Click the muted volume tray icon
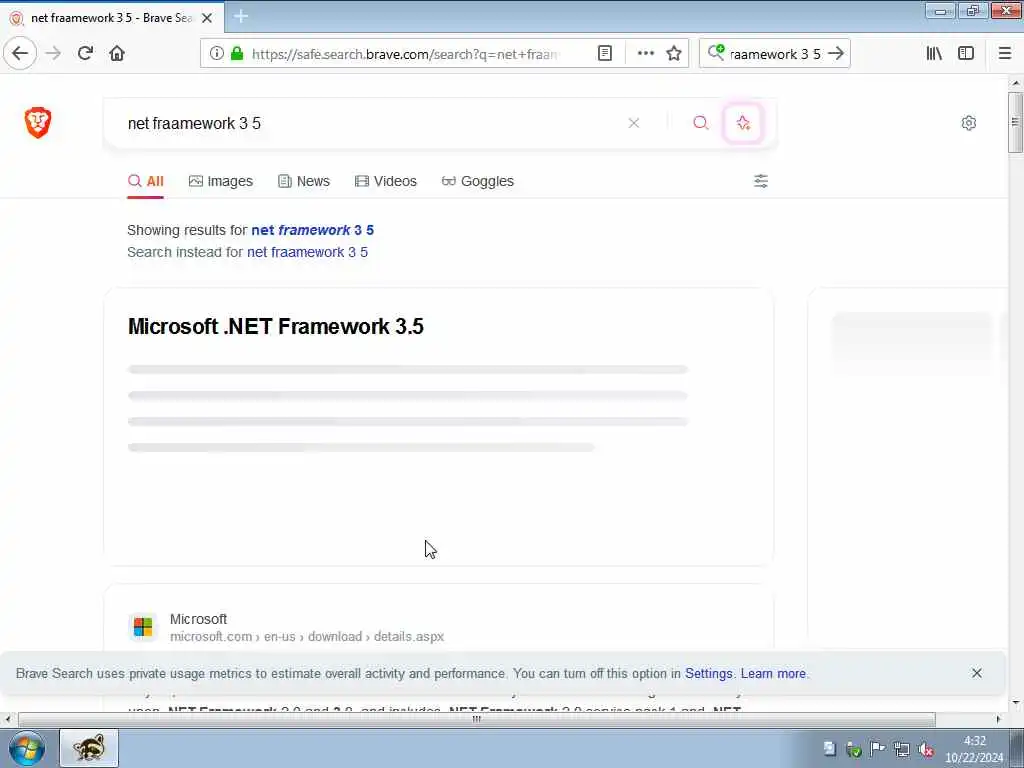This screenshot has width=1024, height=768. pos(925,749)
